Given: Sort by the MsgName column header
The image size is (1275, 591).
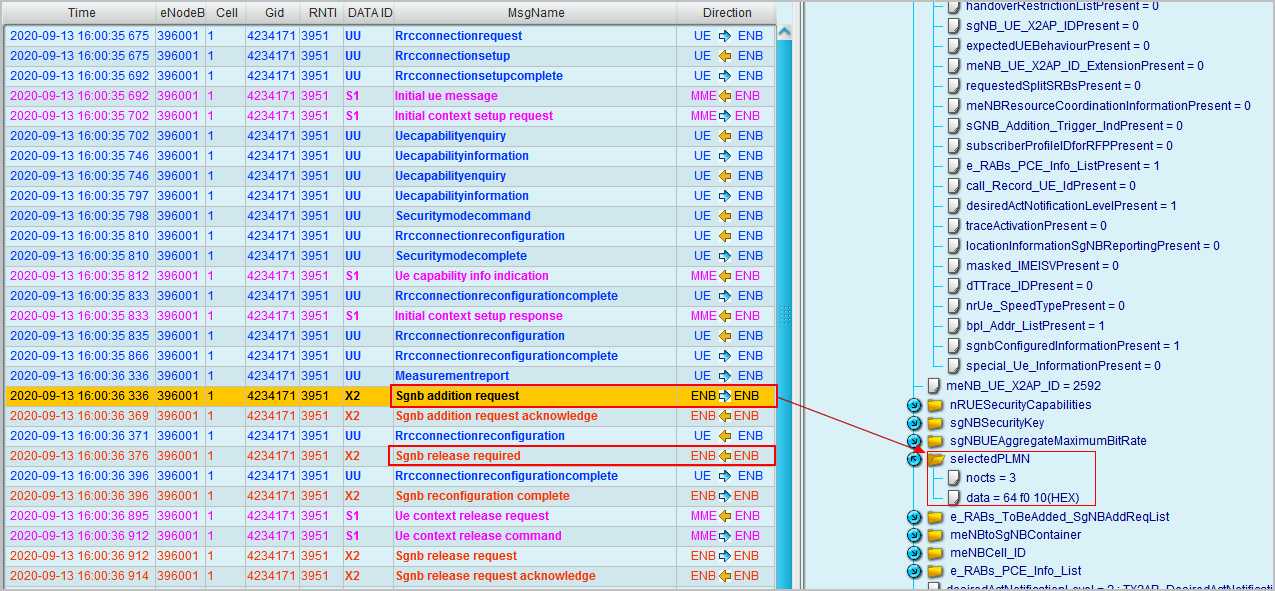Looking at the screenshot, I should (535, 13).
